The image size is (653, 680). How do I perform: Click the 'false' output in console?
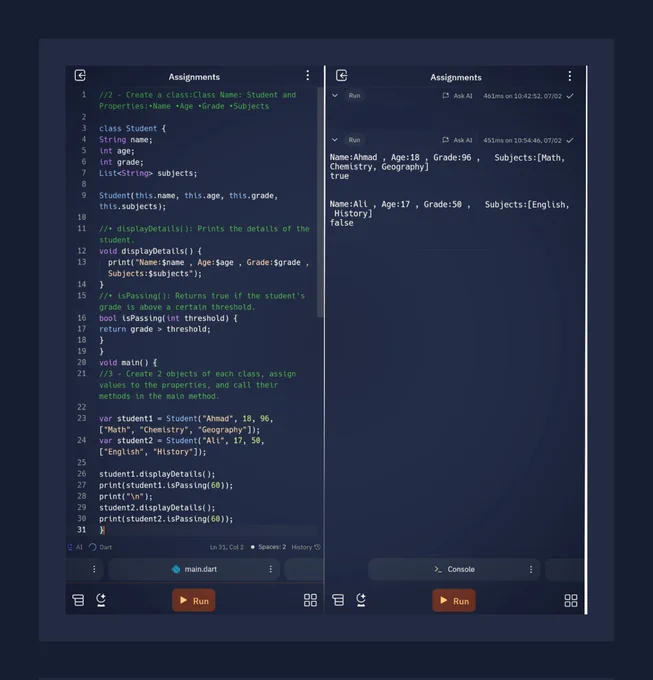(x=341, y=223)
